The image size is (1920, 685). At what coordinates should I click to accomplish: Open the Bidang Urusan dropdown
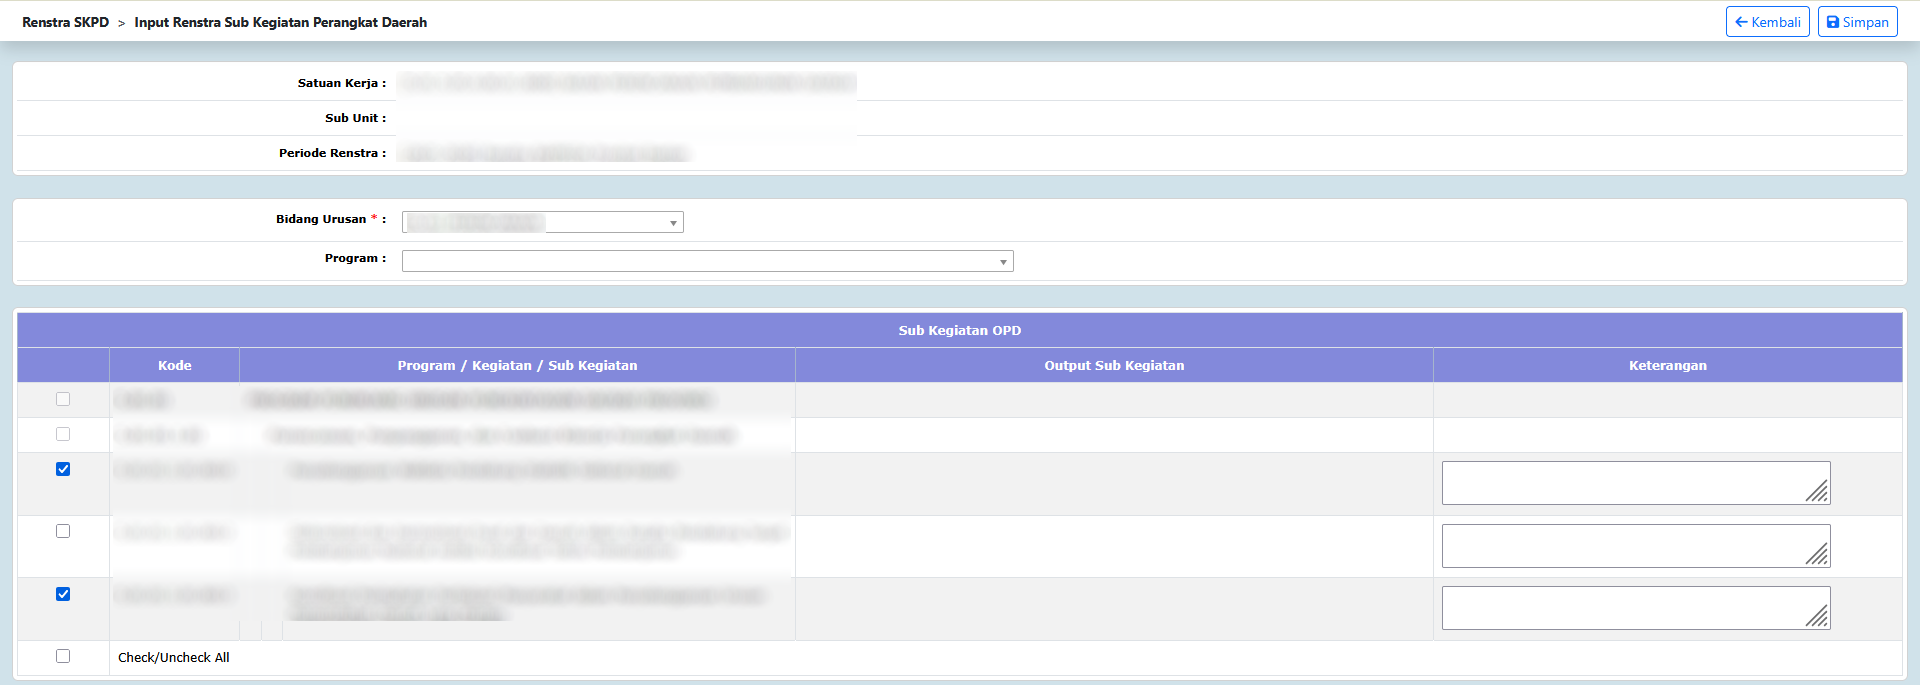tap(543, 222)
